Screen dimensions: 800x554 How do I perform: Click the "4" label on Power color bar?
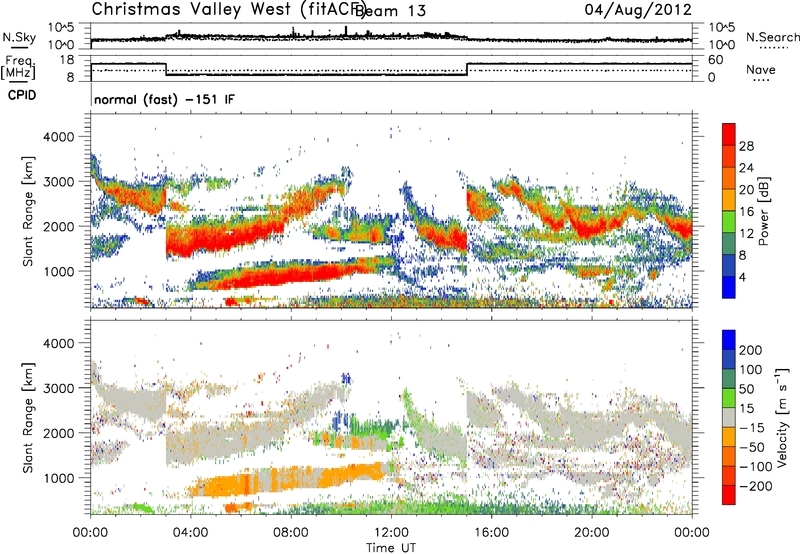coord(743,277)
